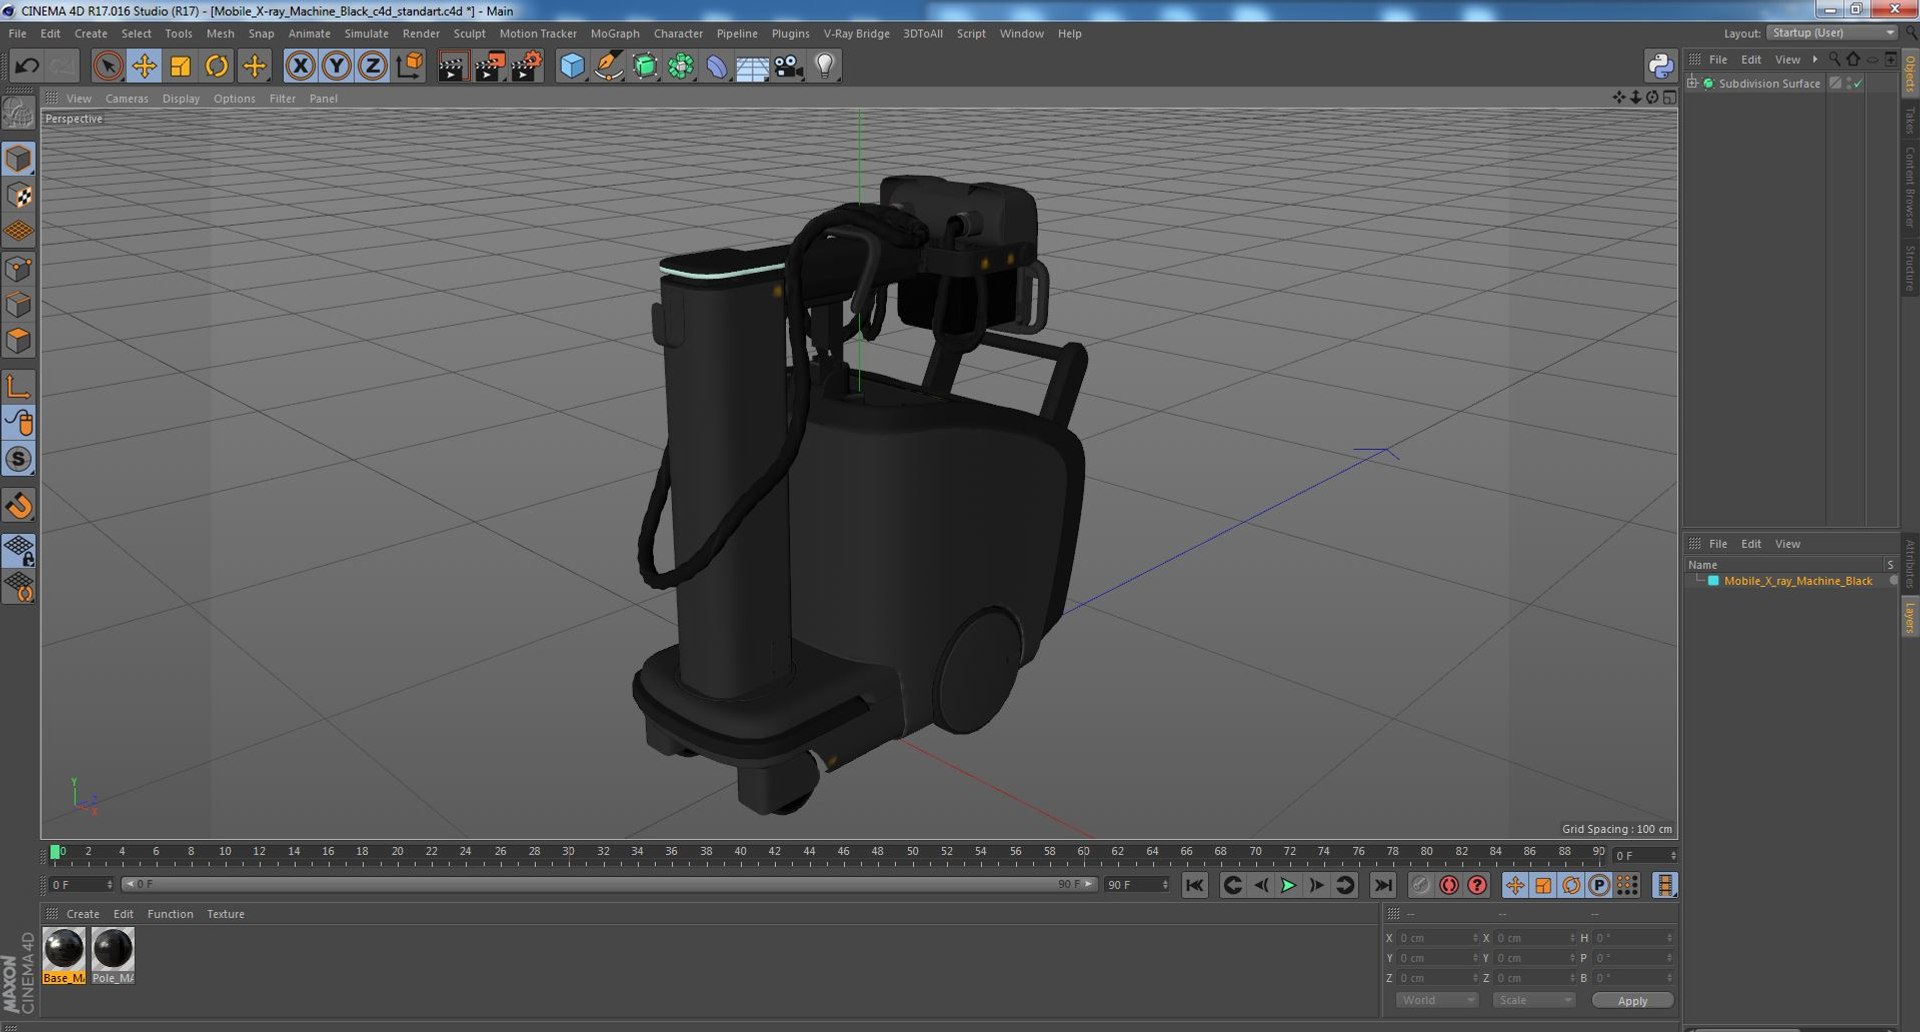The height and width of the screenshot is (1032, 1920).
Task: Add a light object
Action: pyautogui.click(x=824, y=66)
